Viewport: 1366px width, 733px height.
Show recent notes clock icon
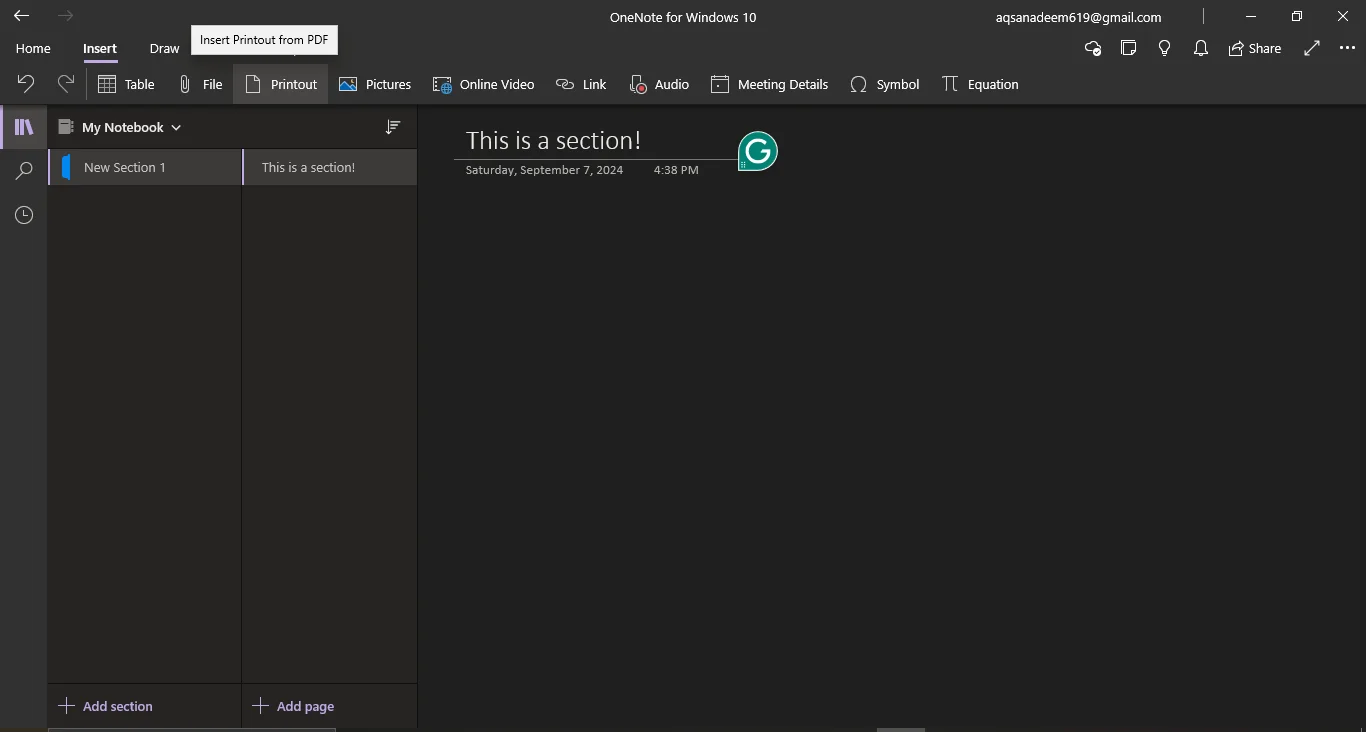24,215
